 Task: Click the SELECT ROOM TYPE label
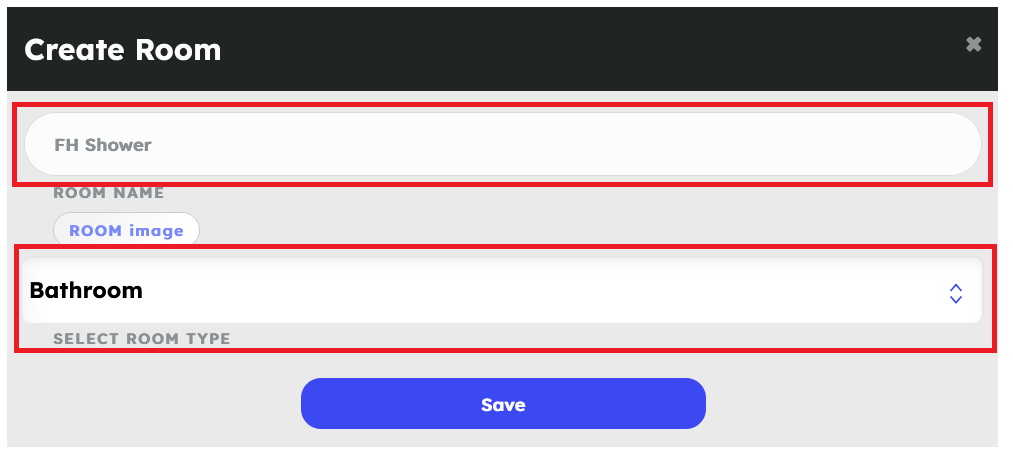pos(141,339)
